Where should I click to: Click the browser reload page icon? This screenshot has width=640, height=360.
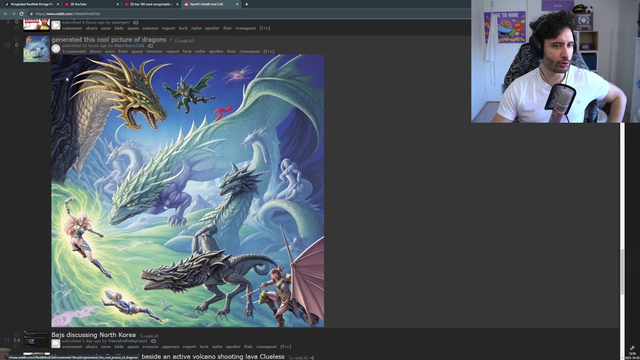coord(21,13)
